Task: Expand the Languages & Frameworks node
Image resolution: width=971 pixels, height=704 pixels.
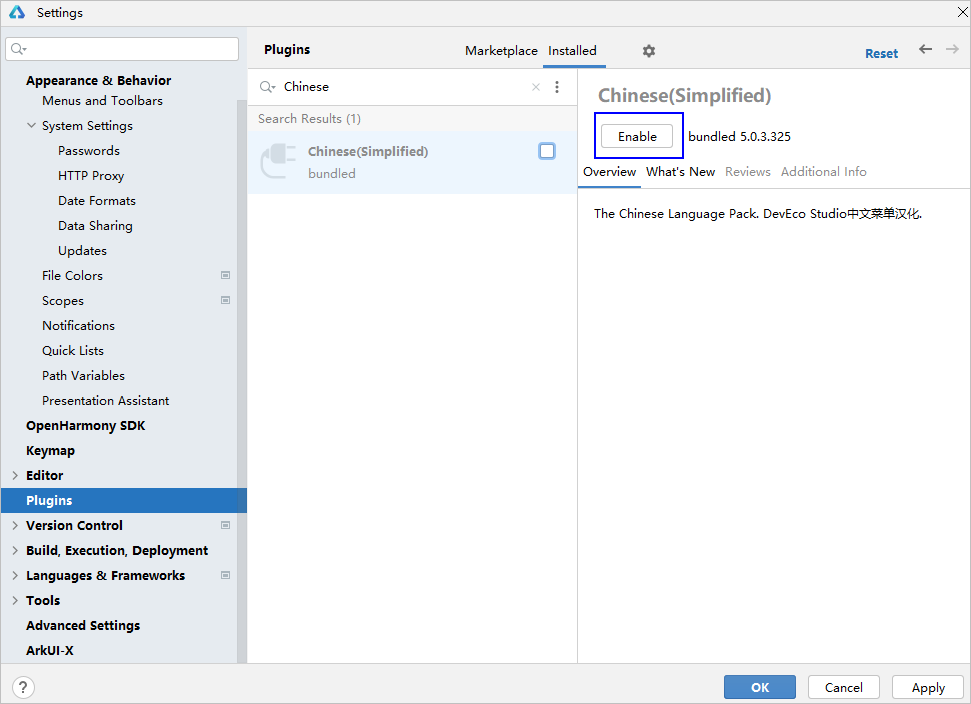Action: coord(15,575)
